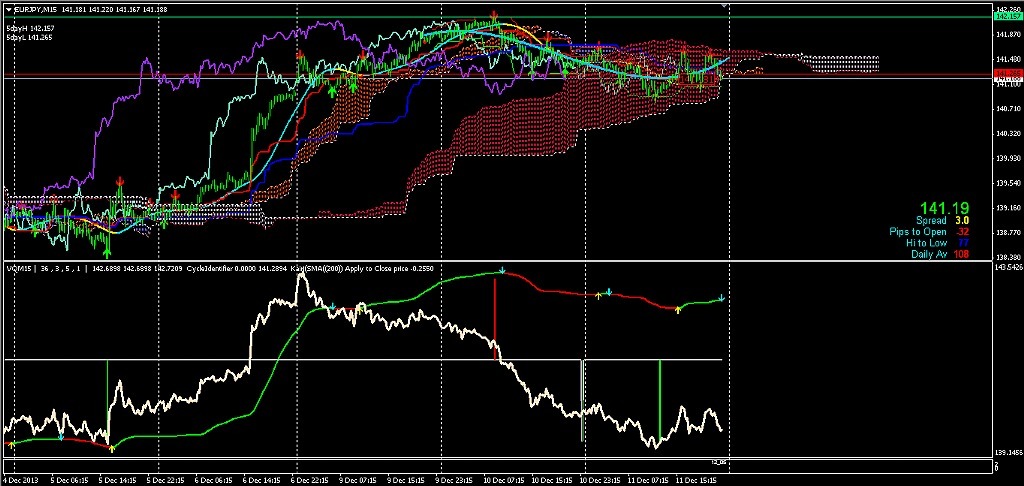Click the 141.870 price axis label
This screenshot has height=486, width=1024.
click(x=1006, y=33)
